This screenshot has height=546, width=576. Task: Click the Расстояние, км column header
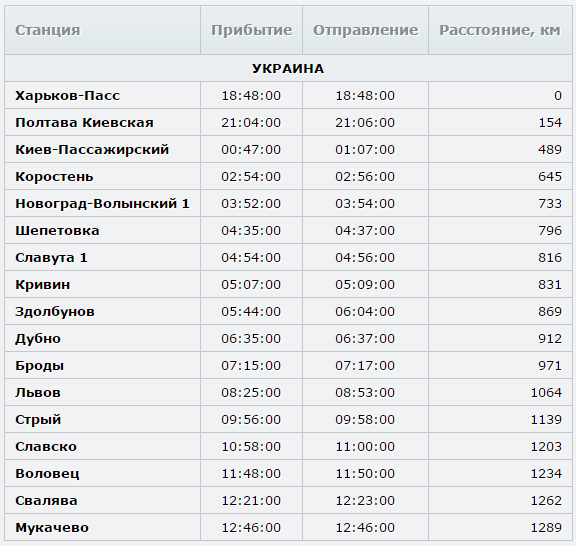tap(500, 30)
